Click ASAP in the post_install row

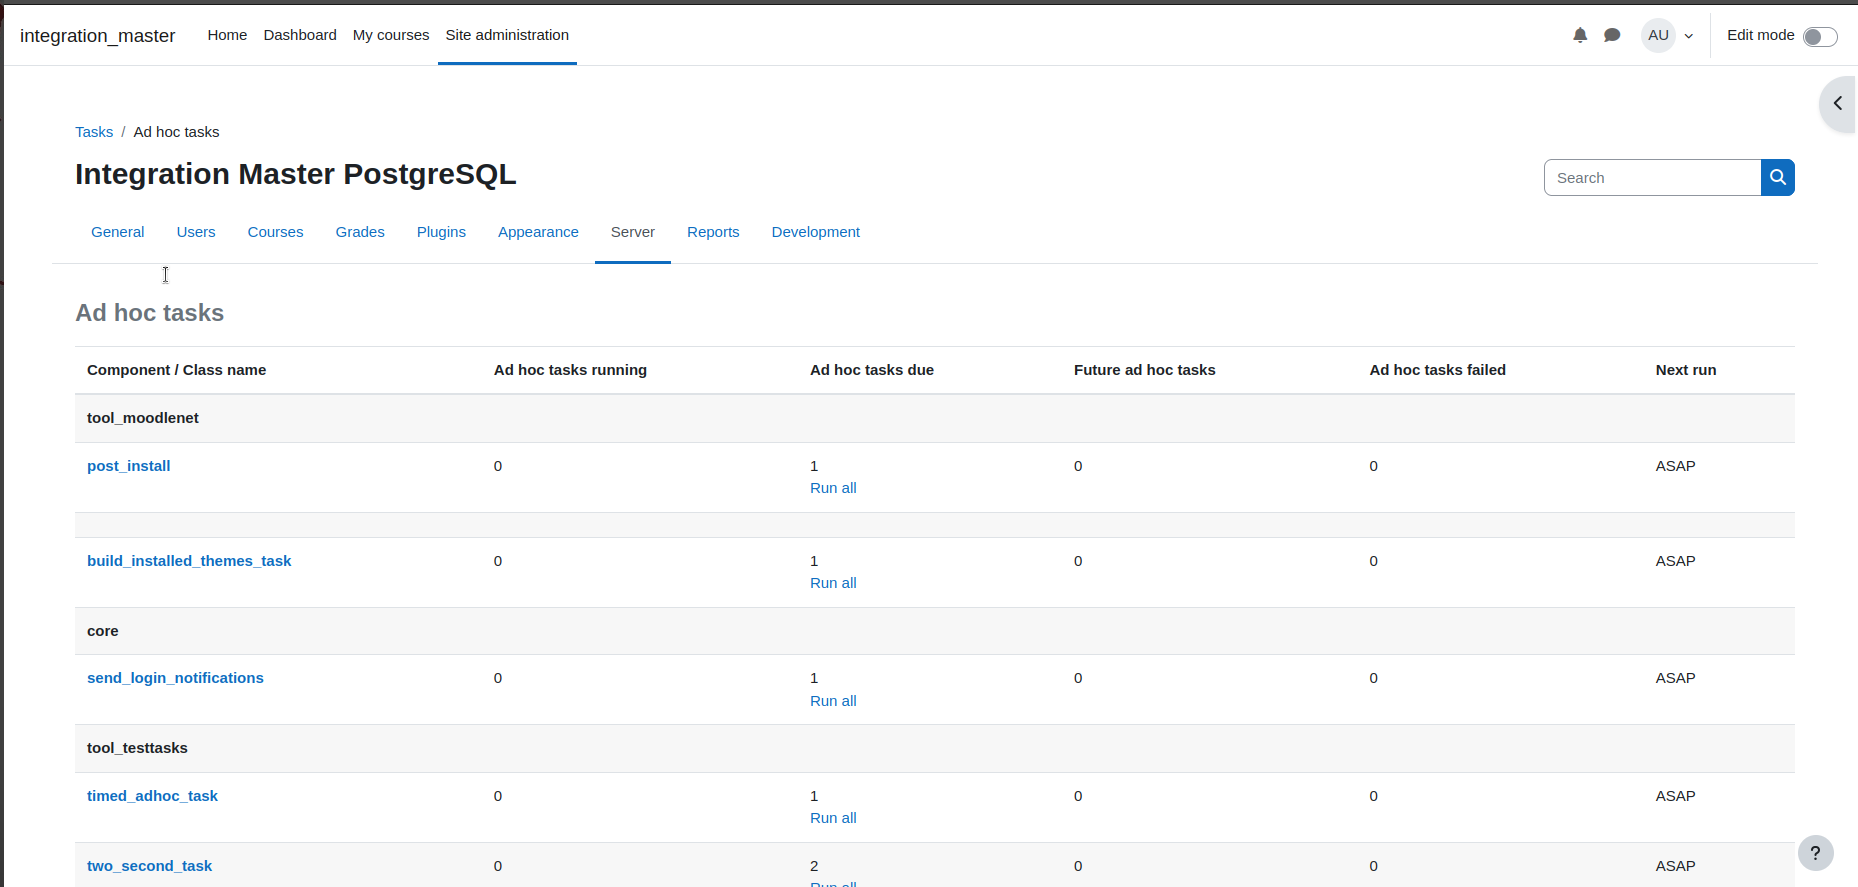(x=1675, y=466)
